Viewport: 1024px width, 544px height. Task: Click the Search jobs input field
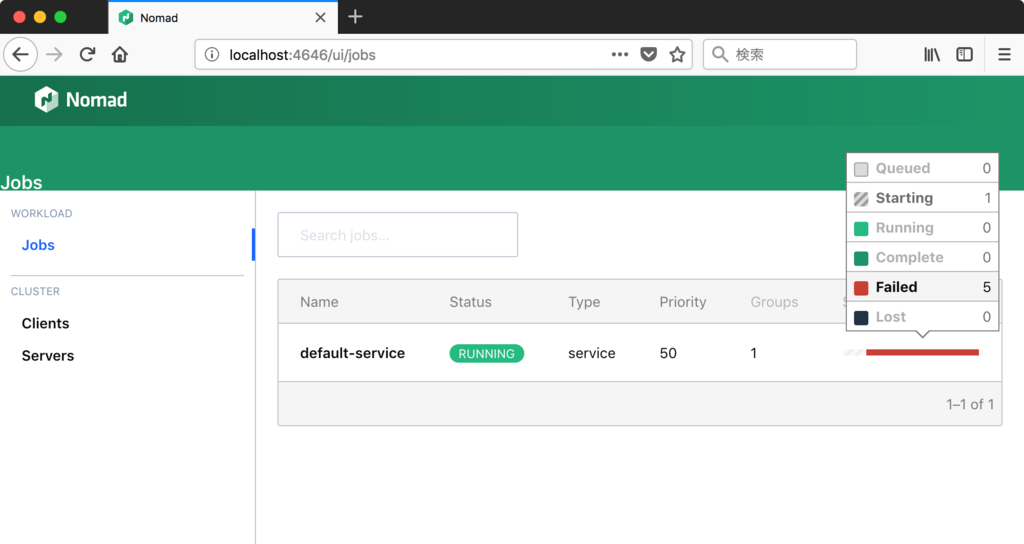tap(398, 234)
